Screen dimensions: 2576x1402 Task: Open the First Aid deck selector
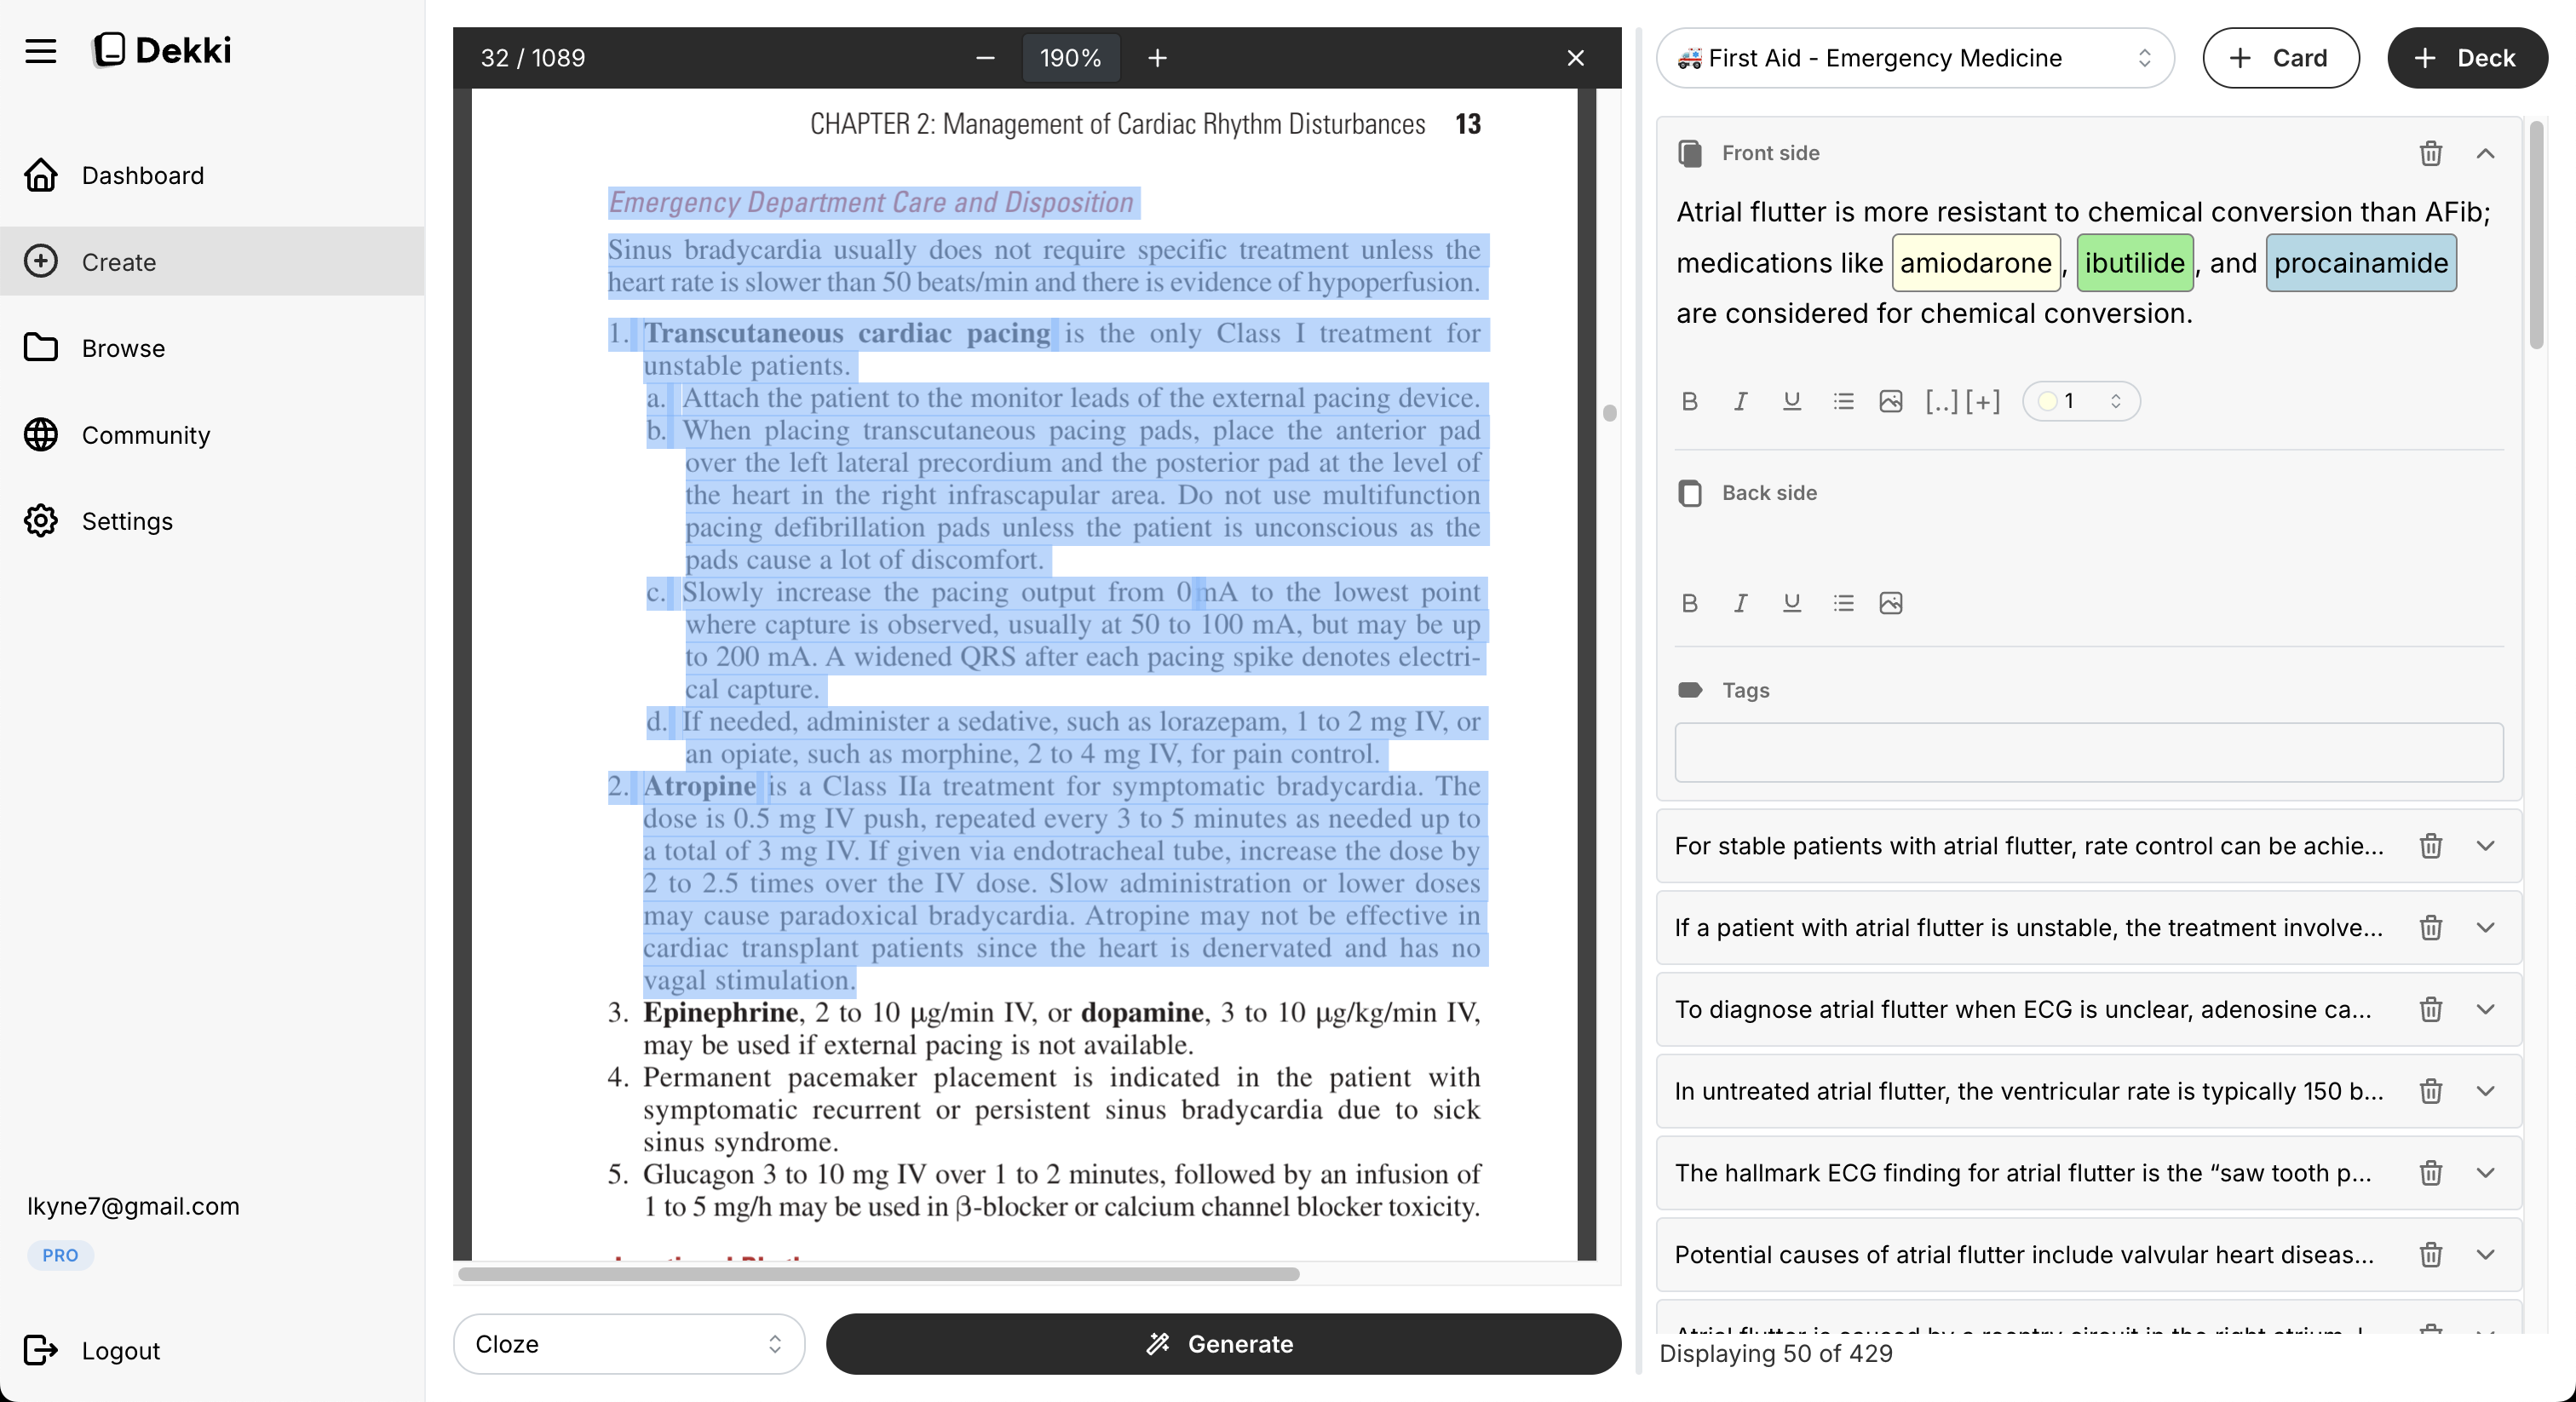coord(1915,58)
